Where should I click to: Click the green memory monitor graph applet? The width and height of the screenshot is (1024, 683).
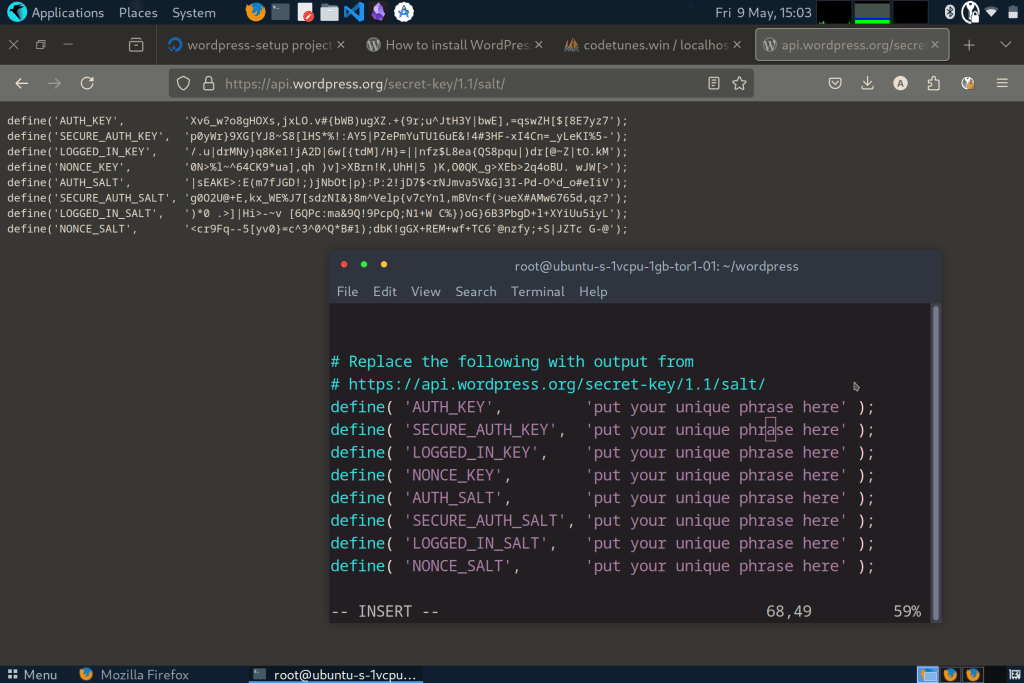tap(872, 12)
